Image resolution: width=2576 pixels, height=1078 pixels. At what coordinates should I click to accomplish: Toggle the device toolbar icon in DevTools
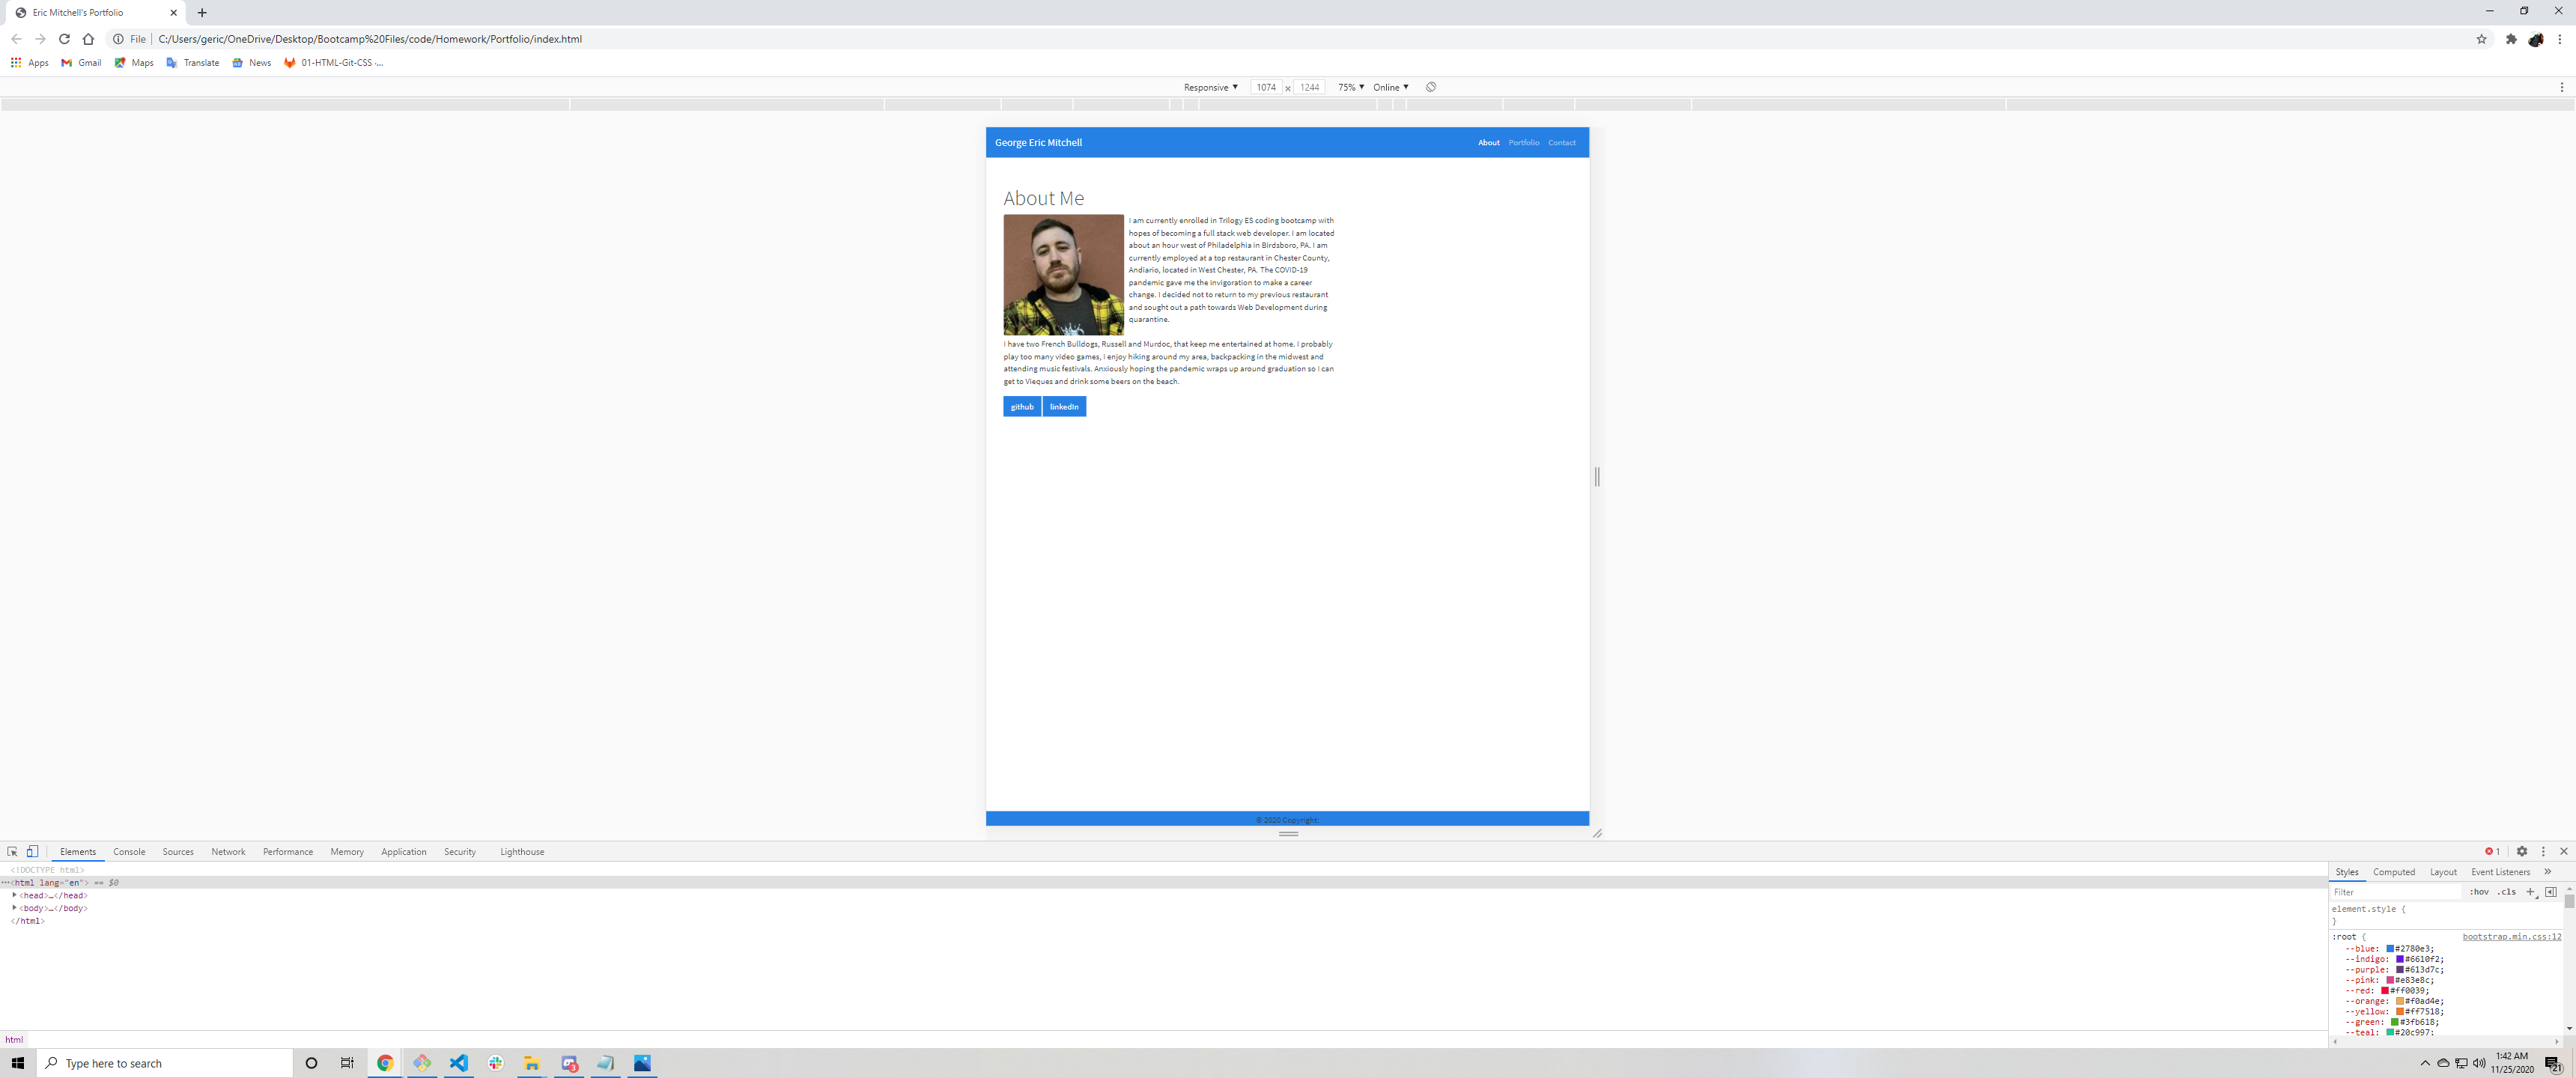tap(32, 852)
